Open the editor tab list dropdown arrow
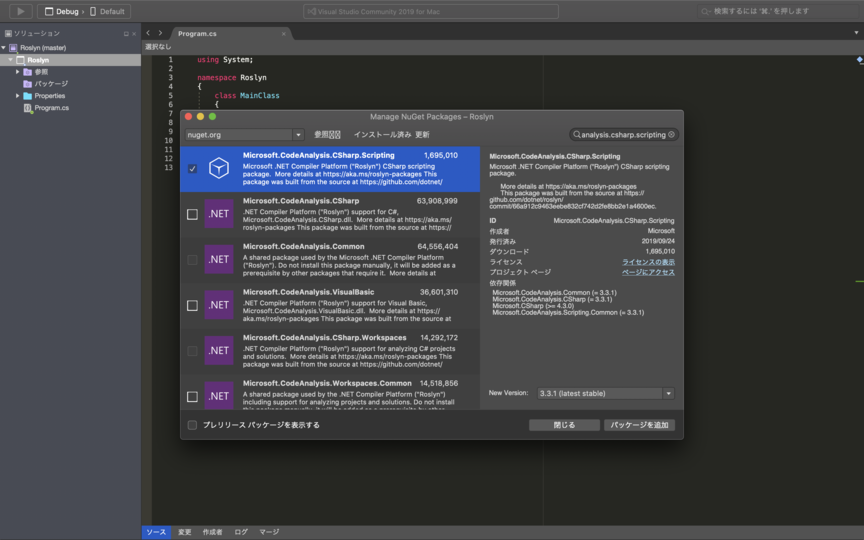Viewport: 864px width, 540px height. (x=856, y=33)
